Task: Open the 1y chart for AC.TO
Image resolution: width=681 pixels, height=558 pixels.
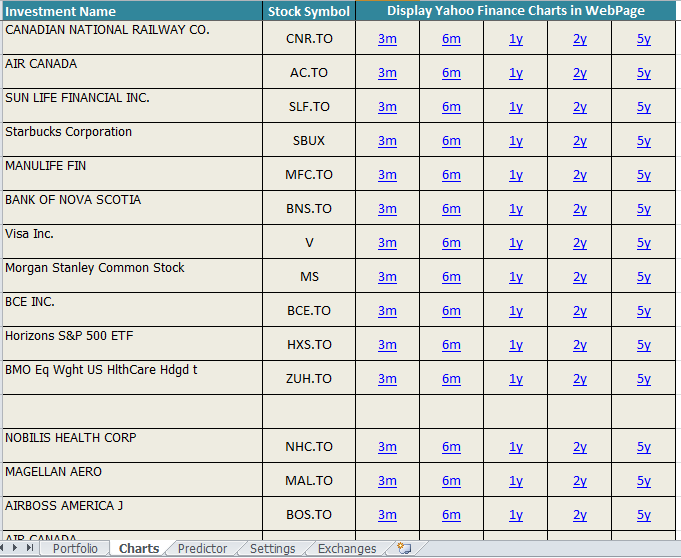Action: (x=516, y=73)
